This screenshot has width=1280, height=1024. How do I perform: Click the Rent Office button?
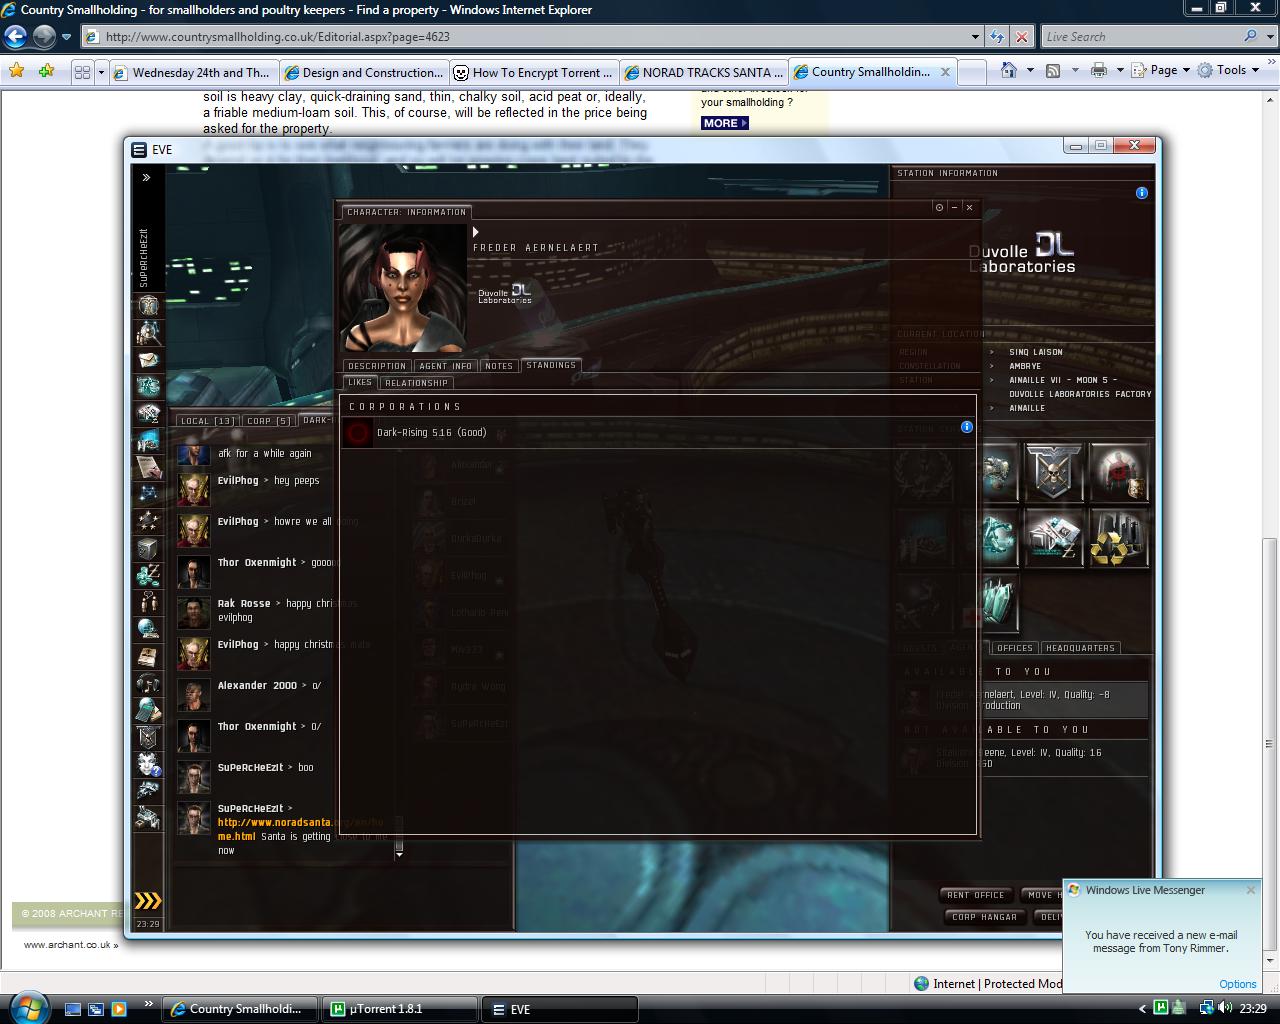(x=976, y=895)
